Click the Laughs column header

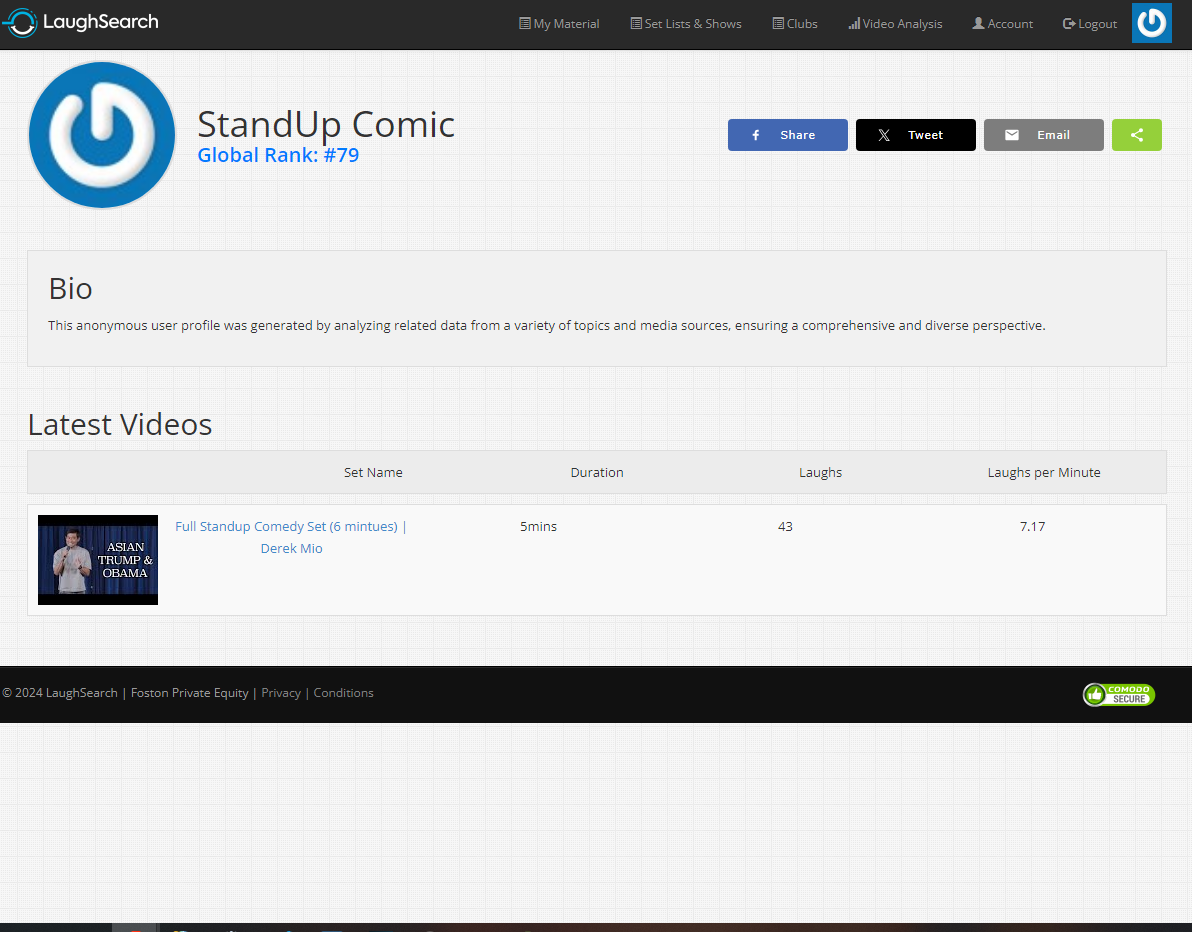[820, 472]
